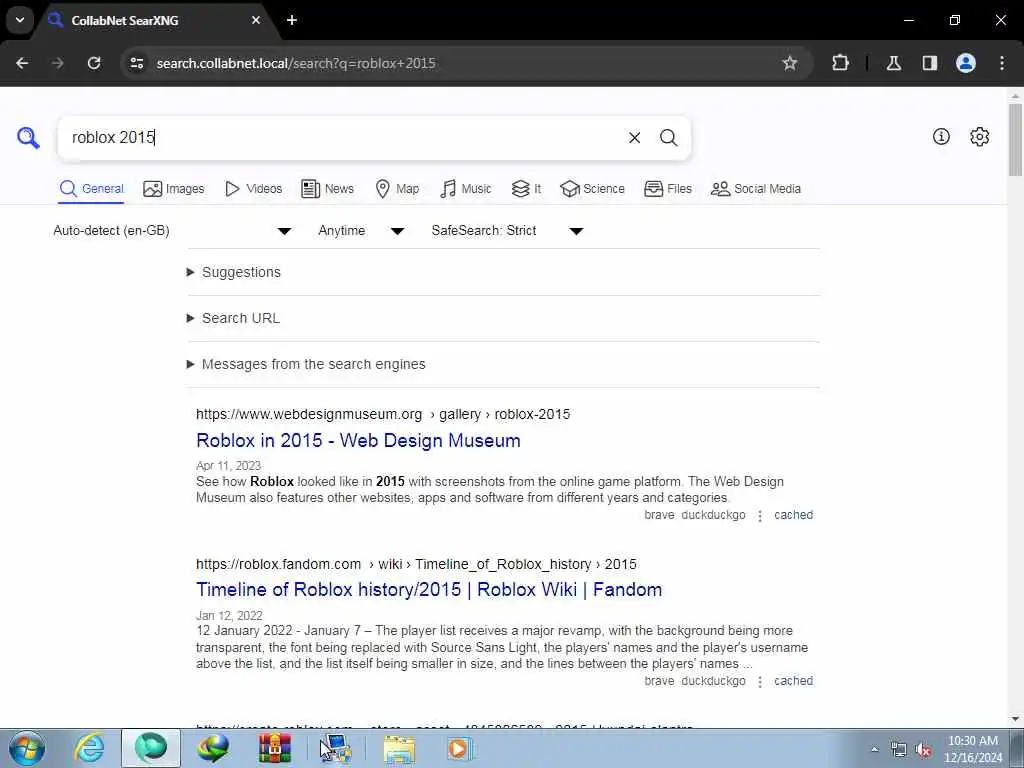This screenshot has width=1024, height=768.
Task: Open cached version of Roblox Wiki result
Action: 793,680
